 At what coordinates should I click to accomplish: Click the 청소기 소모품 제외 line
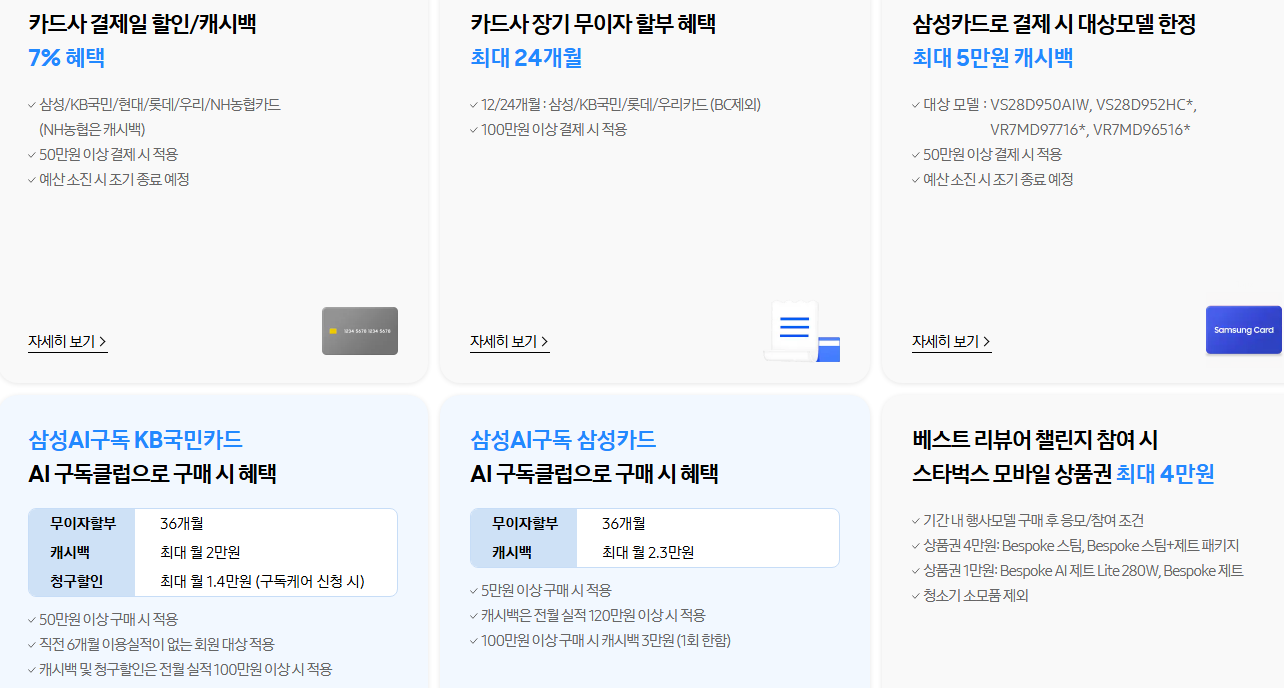(975, 595)
